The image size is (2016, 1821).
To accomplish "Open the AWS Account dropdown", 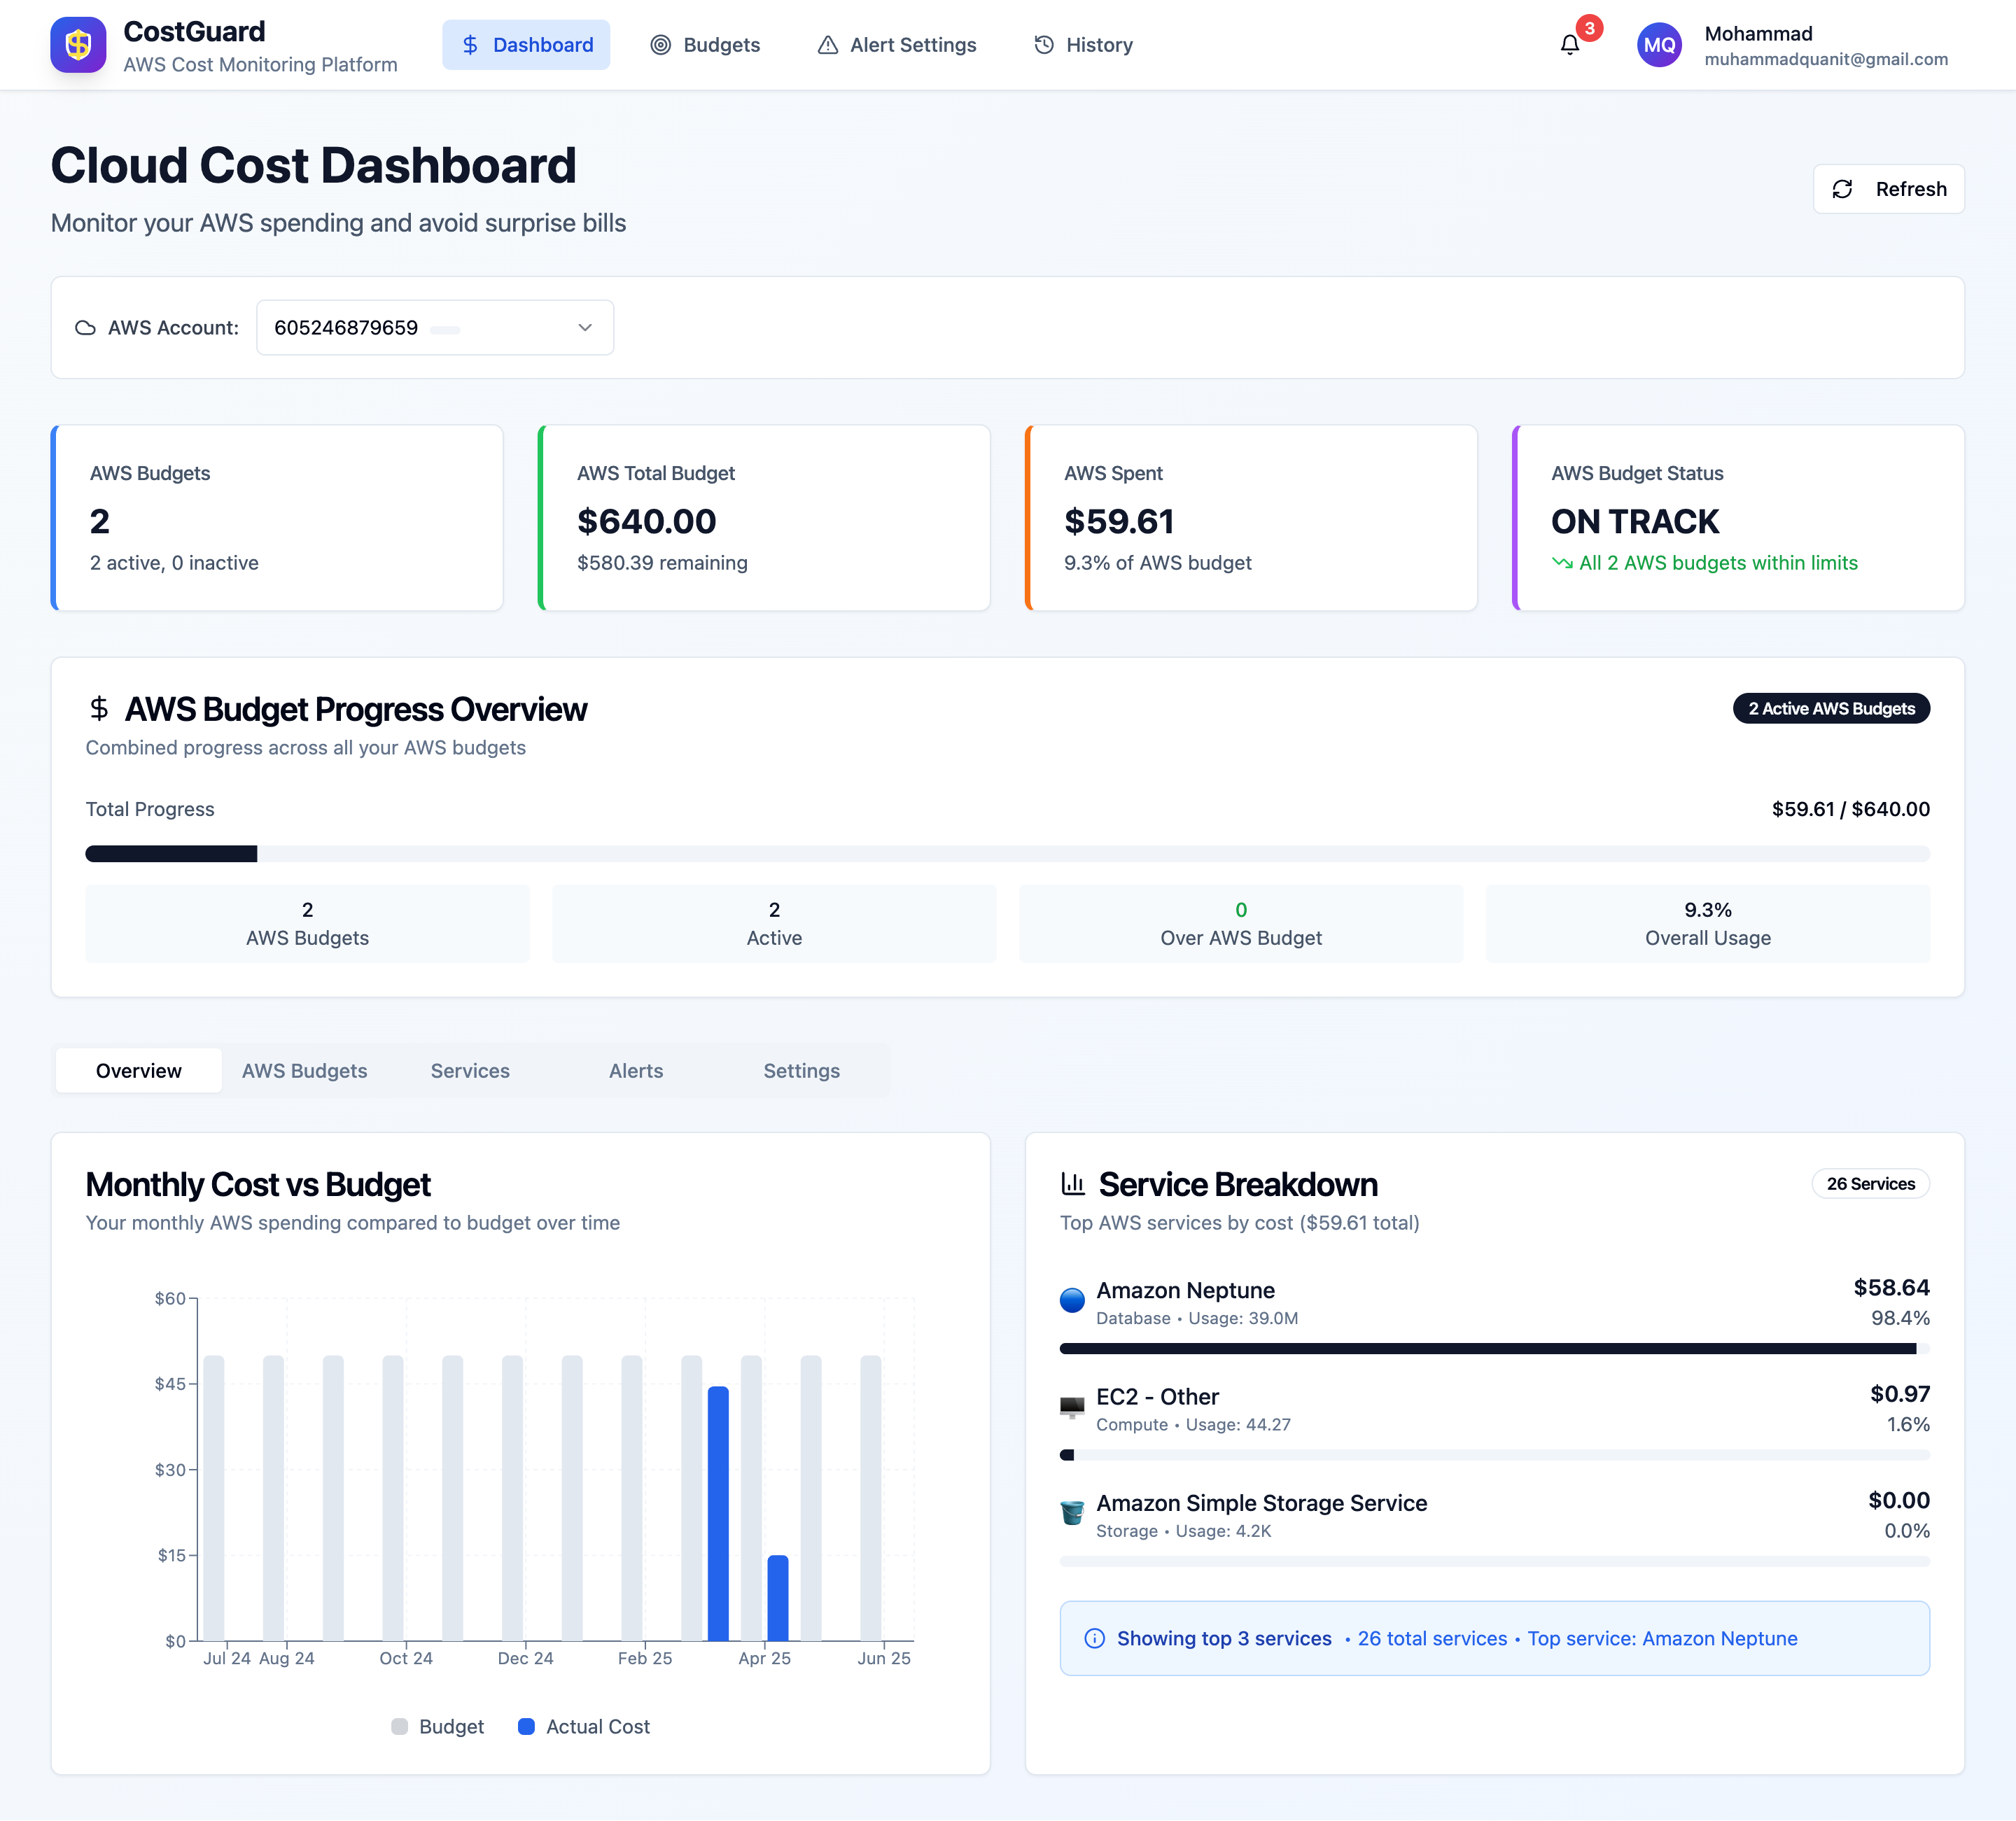I will tap(434, 328).
